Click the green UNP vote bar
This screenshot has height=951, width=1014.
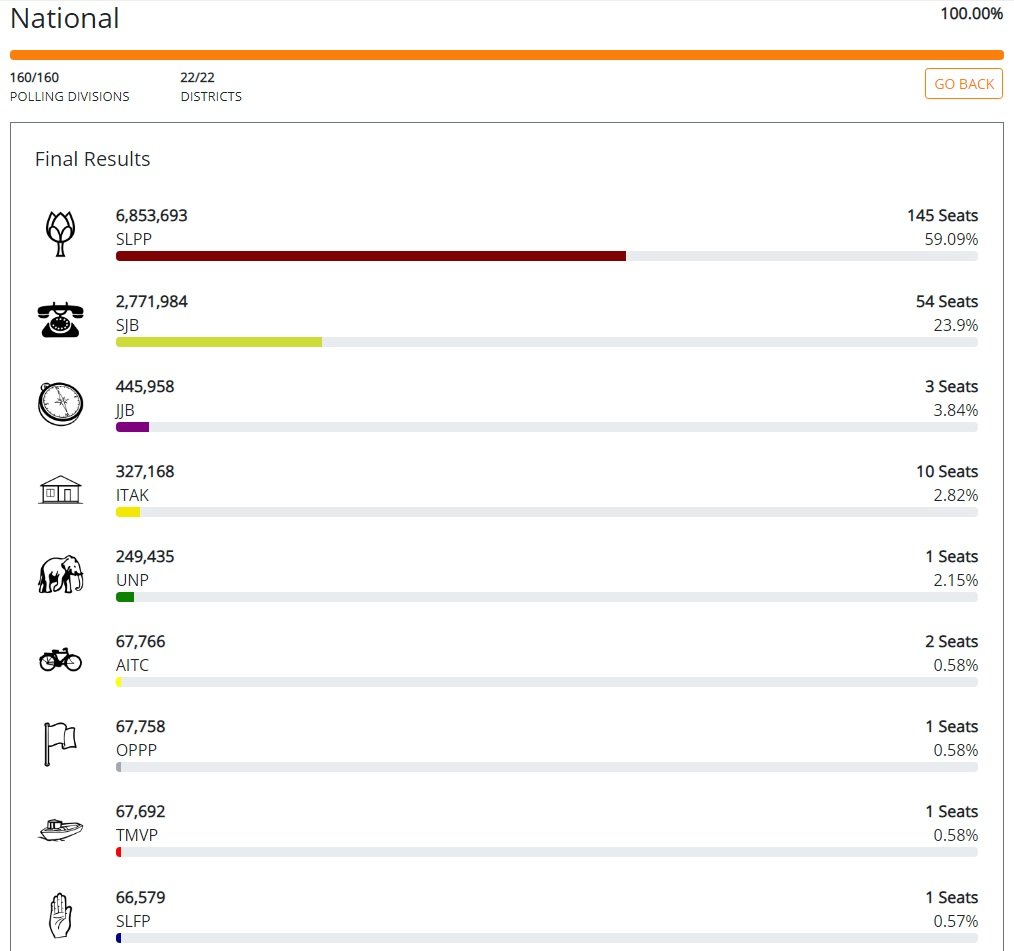click(x=125, y=597)
